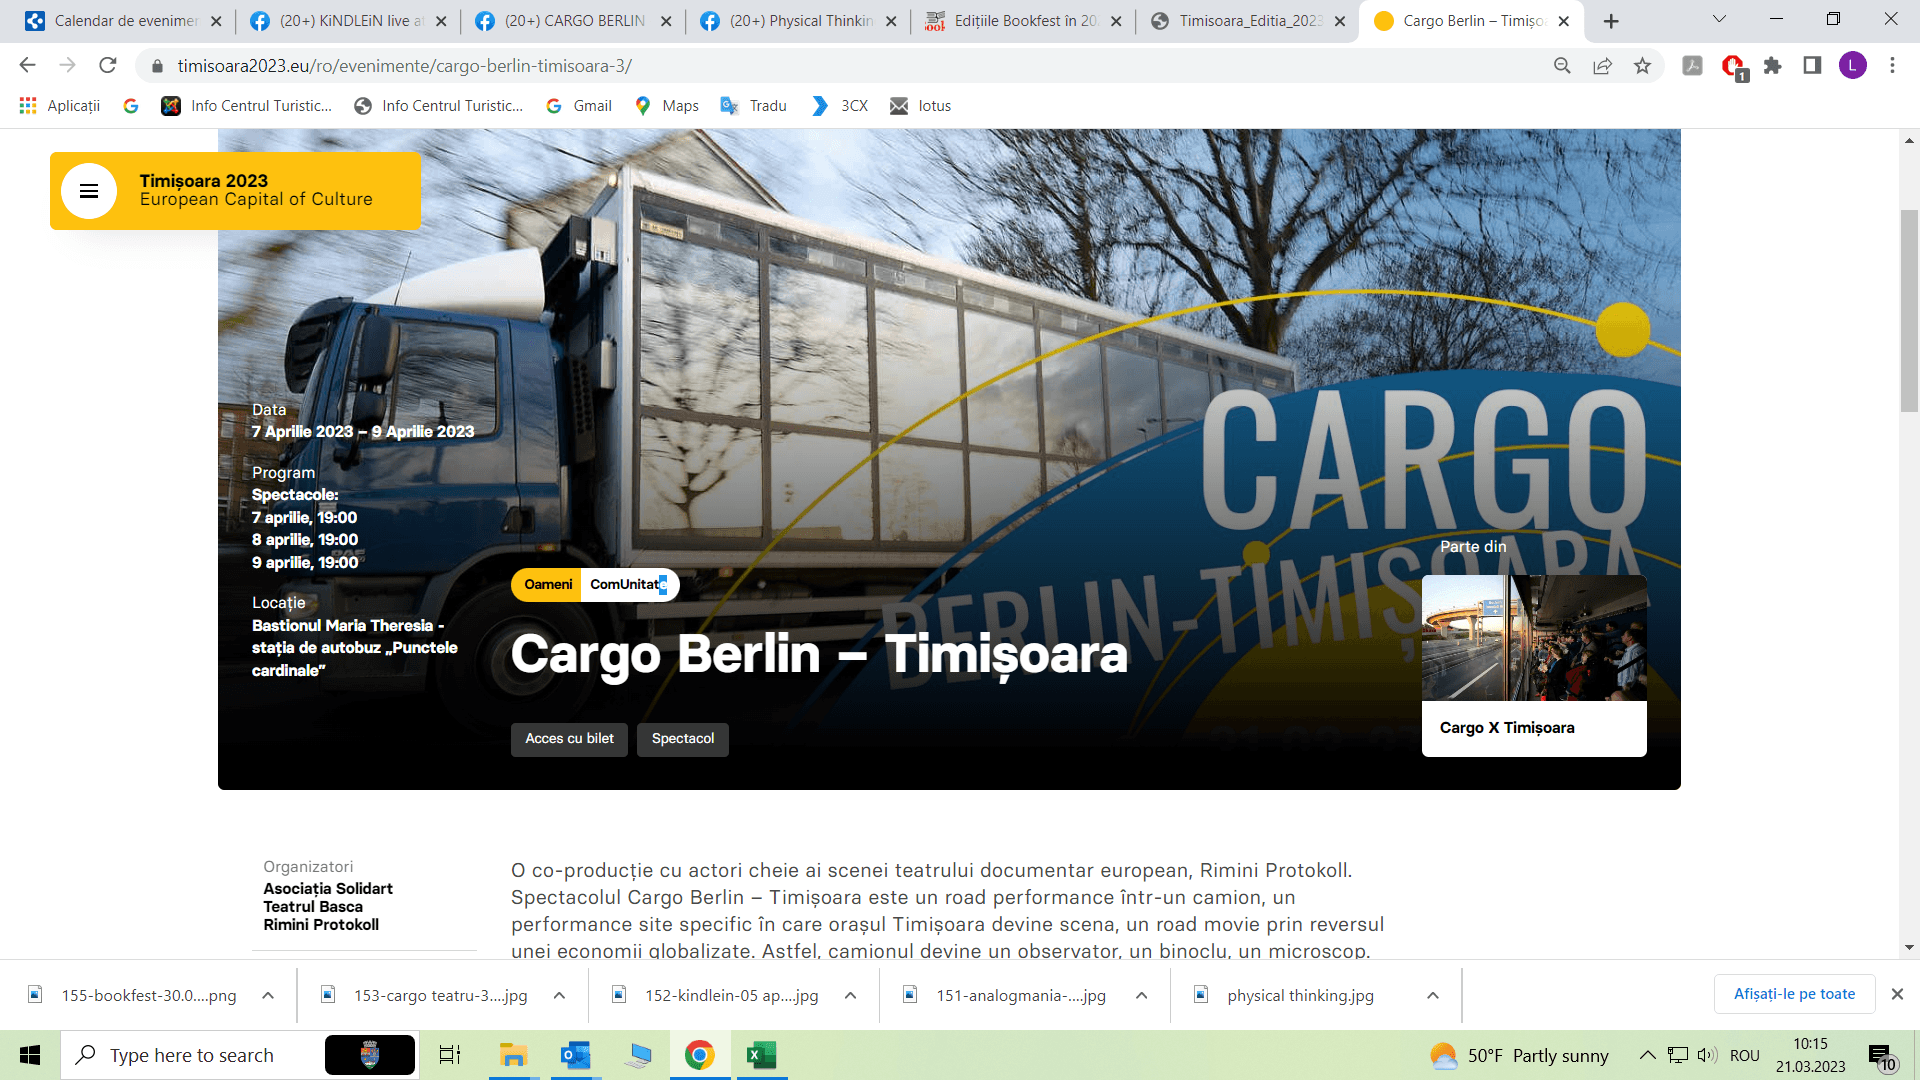Image resolution: width=1920 pixels, height=1080 pixels.
Task: Open the 3CX bookmark
Action: [x=840, y=106]
